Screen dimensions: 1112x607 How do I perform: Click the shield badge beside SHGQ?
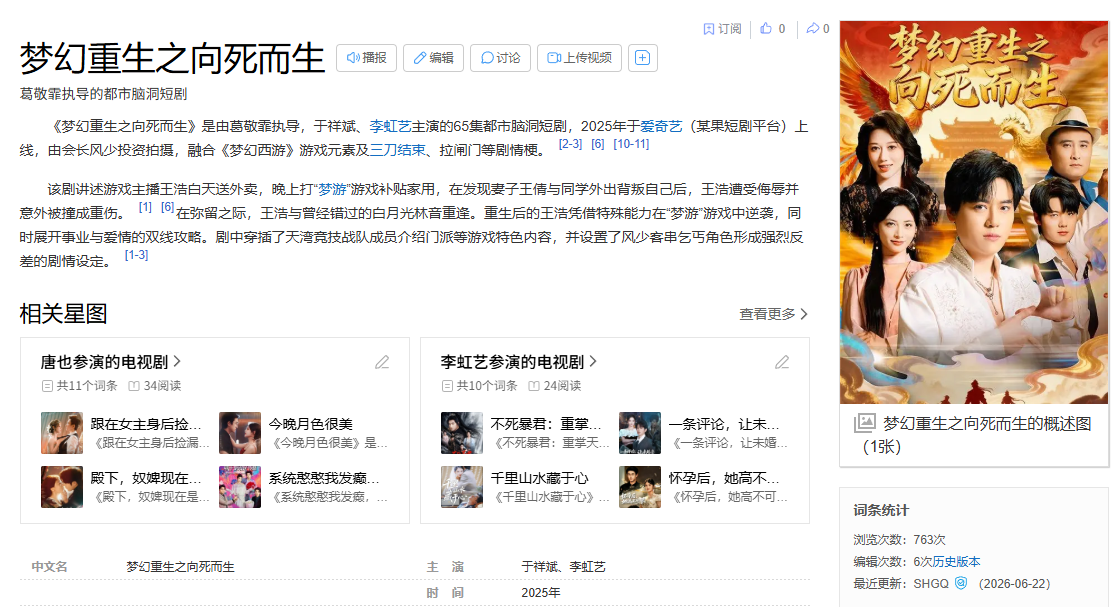(961, 583)
